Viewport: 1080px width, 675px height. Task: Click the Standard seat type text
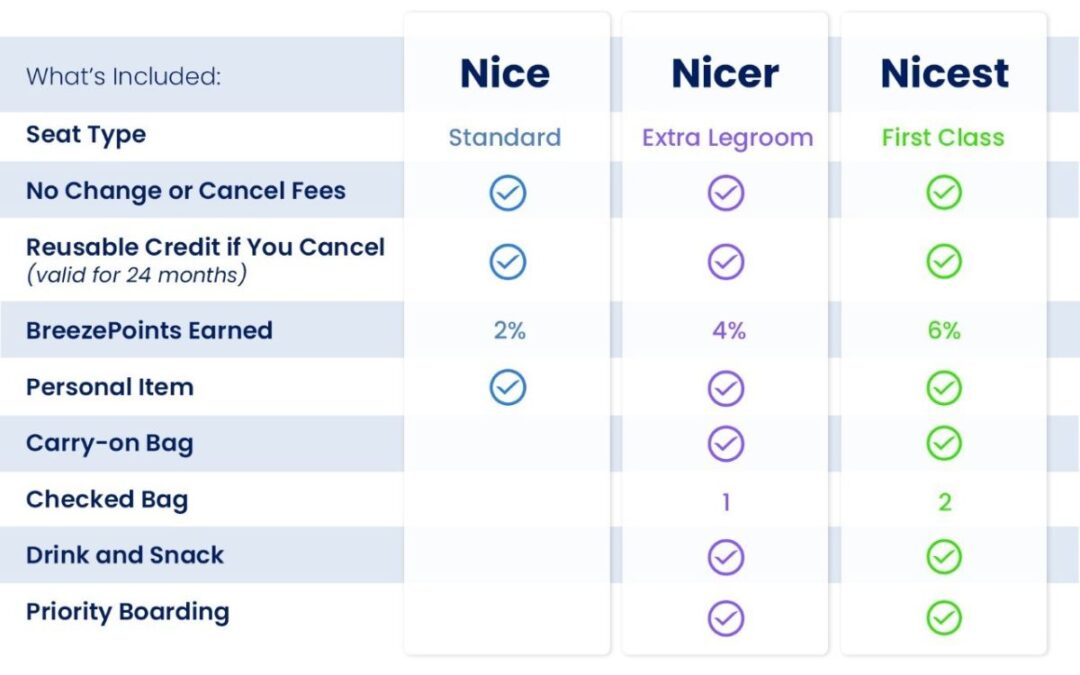pos(505,137)
